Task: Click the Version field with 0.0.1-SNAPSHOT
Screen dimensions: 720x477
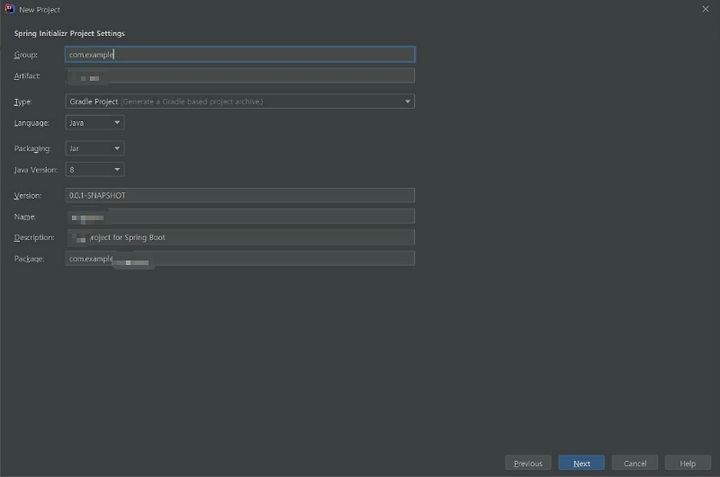Action: pos(240,195)
